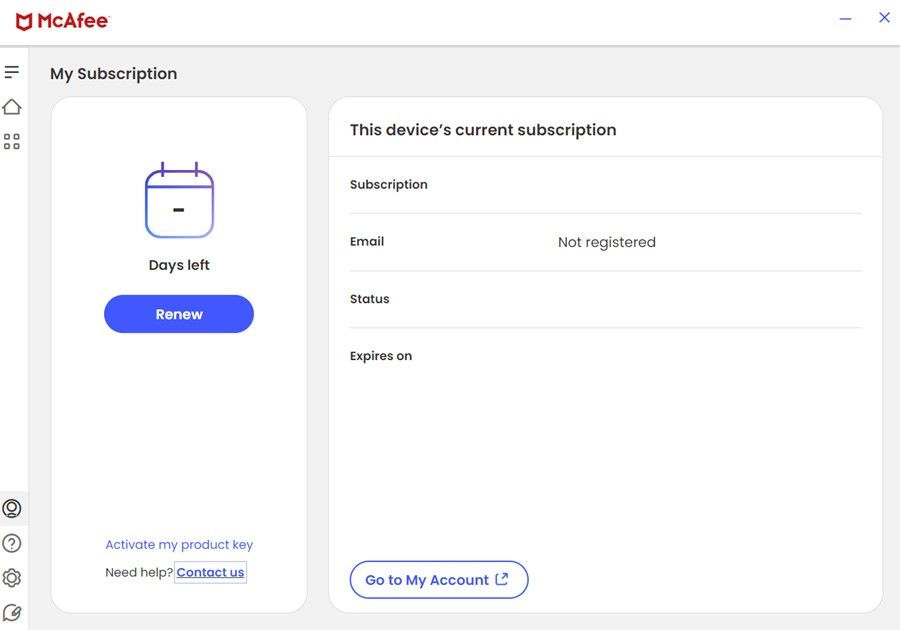Click the Not registered email value
The image size is (900, 630).
606,242
